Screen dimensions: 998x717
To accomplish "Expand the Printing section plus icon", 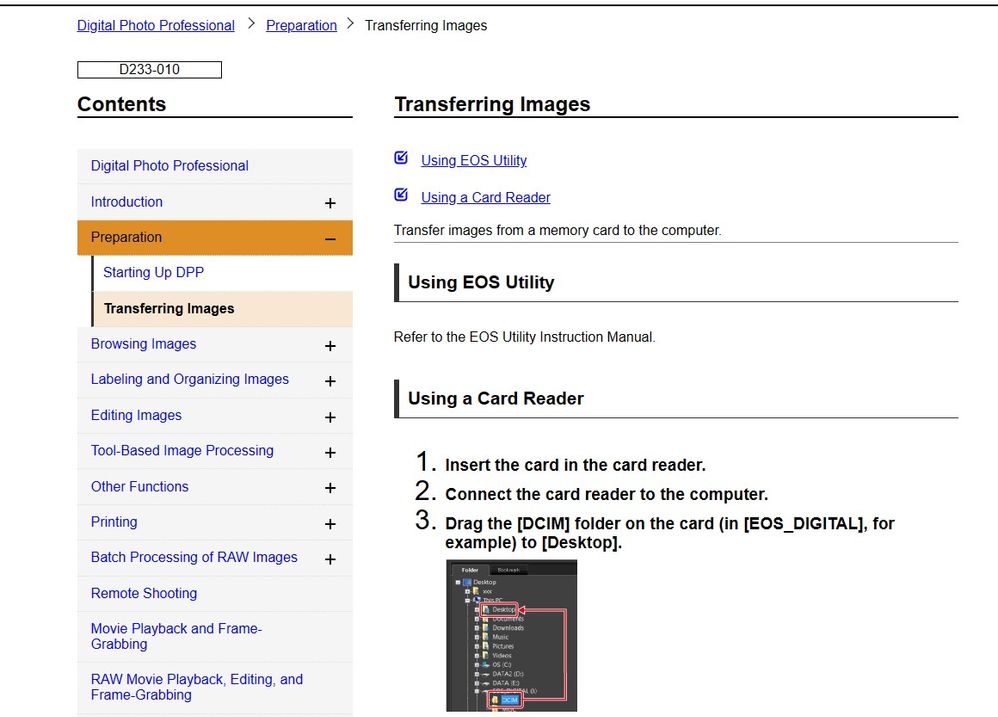I will (330, 524).
